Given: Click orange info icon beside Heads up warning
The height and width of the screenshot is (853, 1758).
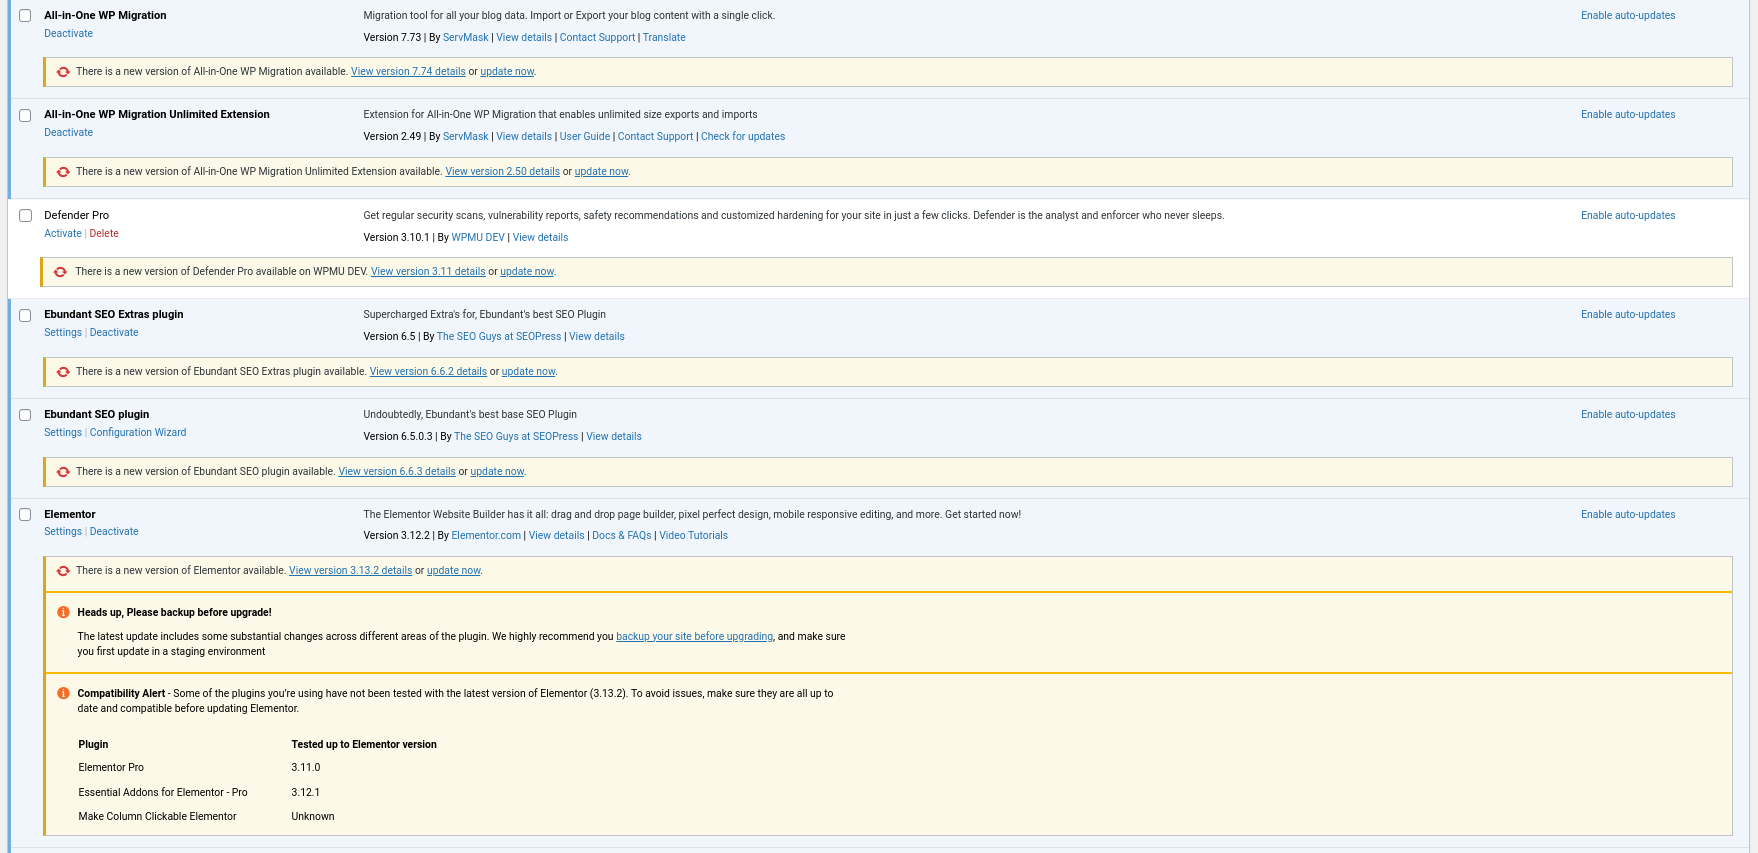Looking at the screenshot, I should click(x=63, y=612).
